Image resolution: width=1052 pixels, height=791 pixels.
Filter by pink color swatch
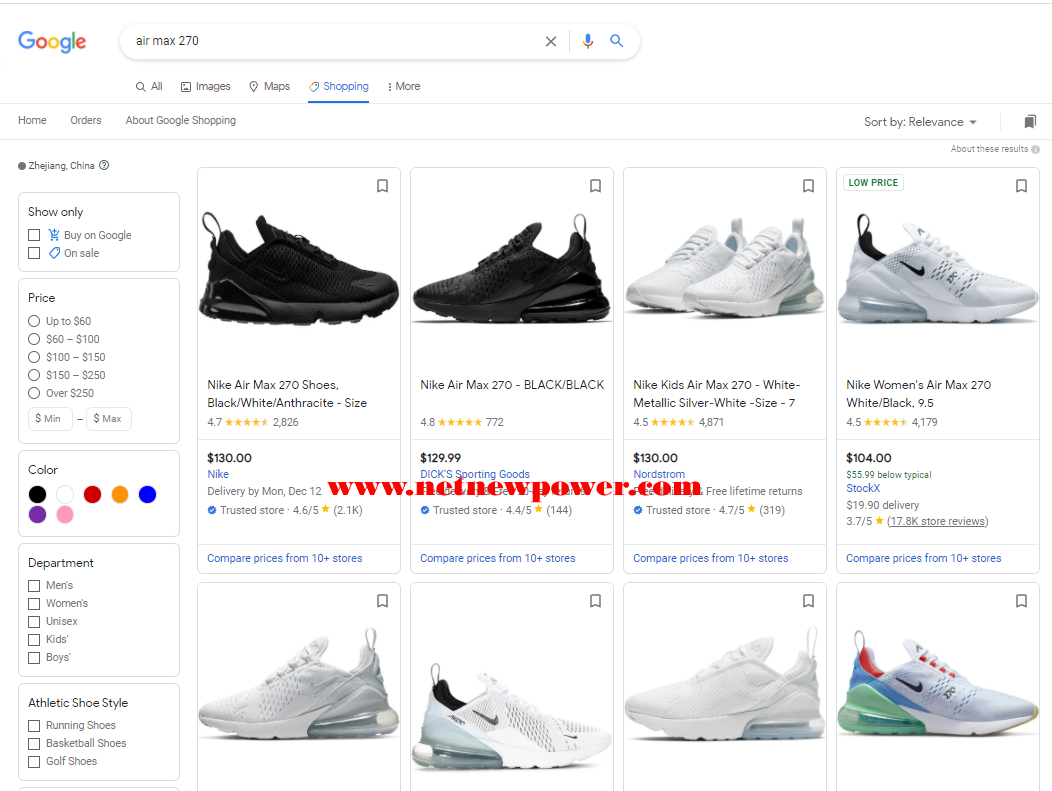tap(65, 515)
